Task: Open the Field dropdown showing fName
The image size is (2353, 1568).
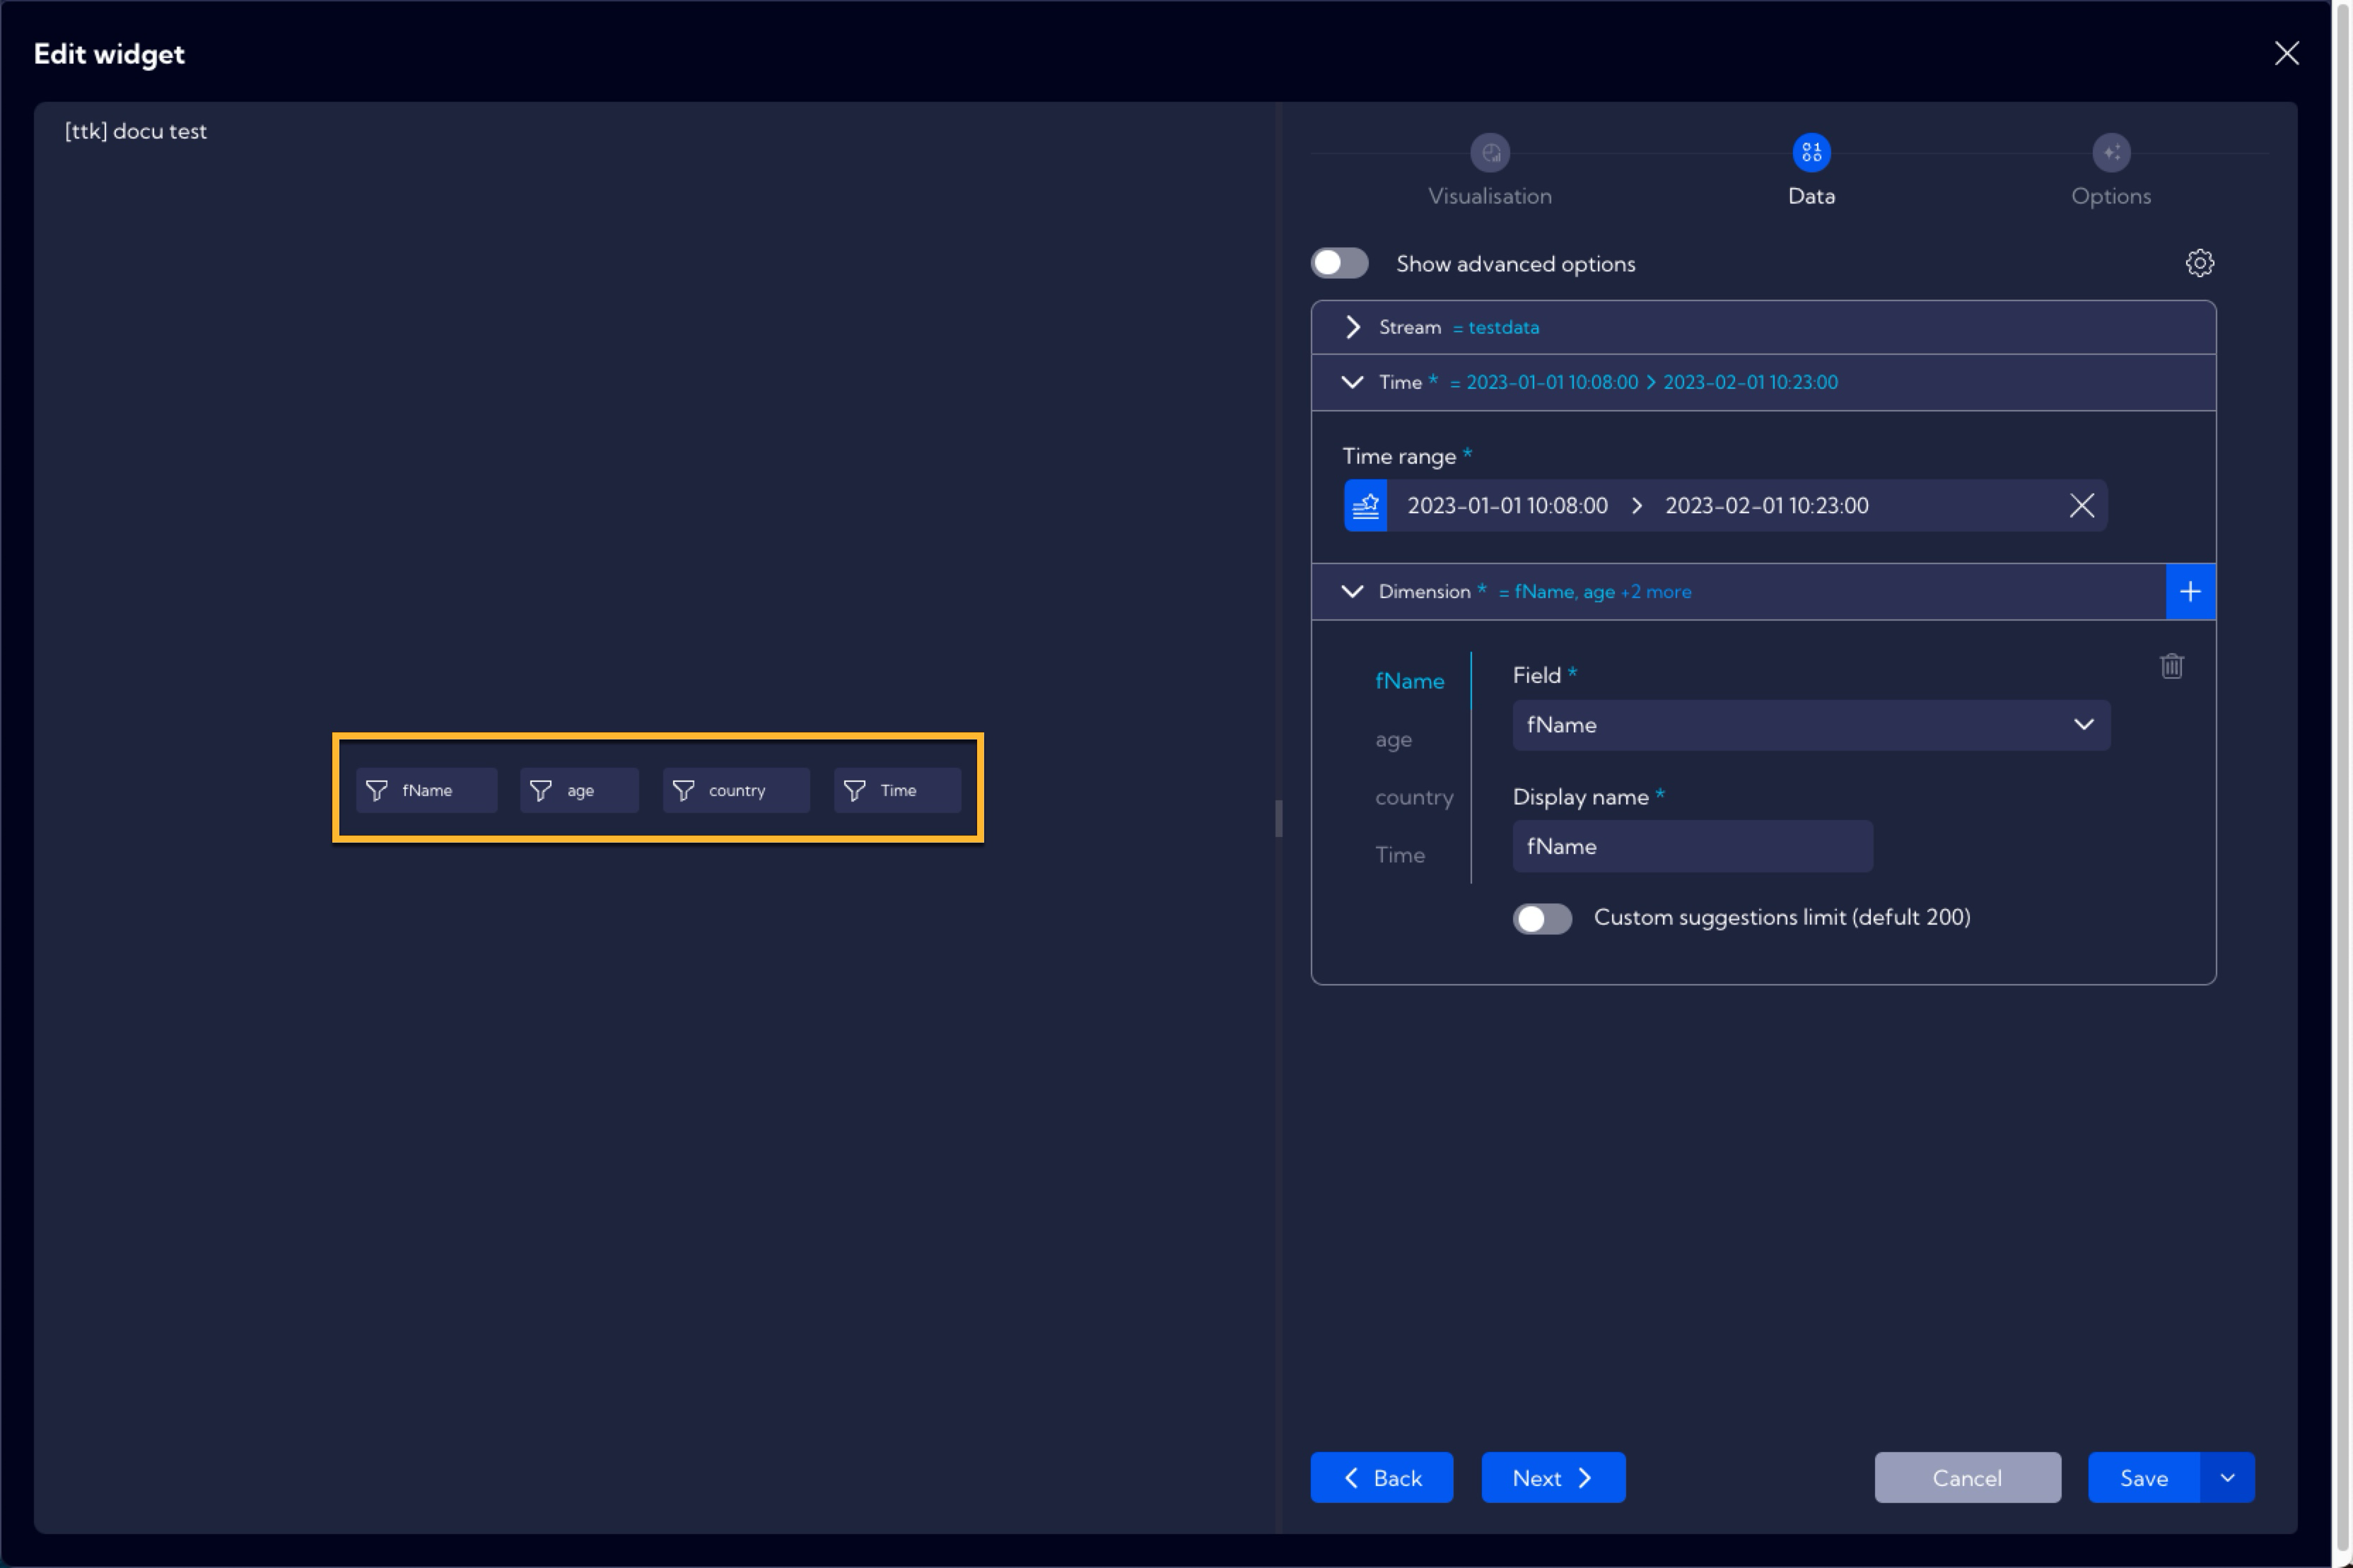Action: [1811, 725]
